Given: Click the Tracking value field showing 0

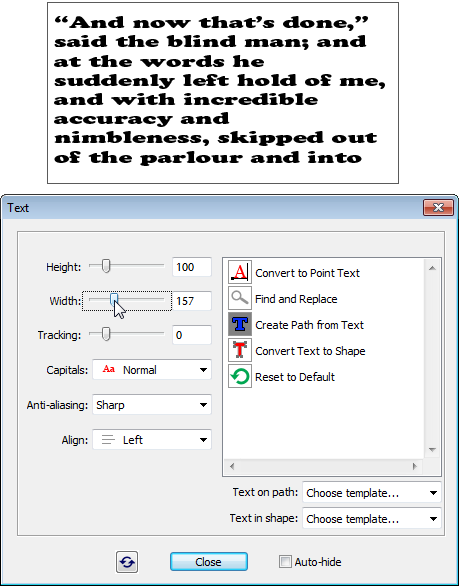Looking at the screenshot, I should click(192, 335).
